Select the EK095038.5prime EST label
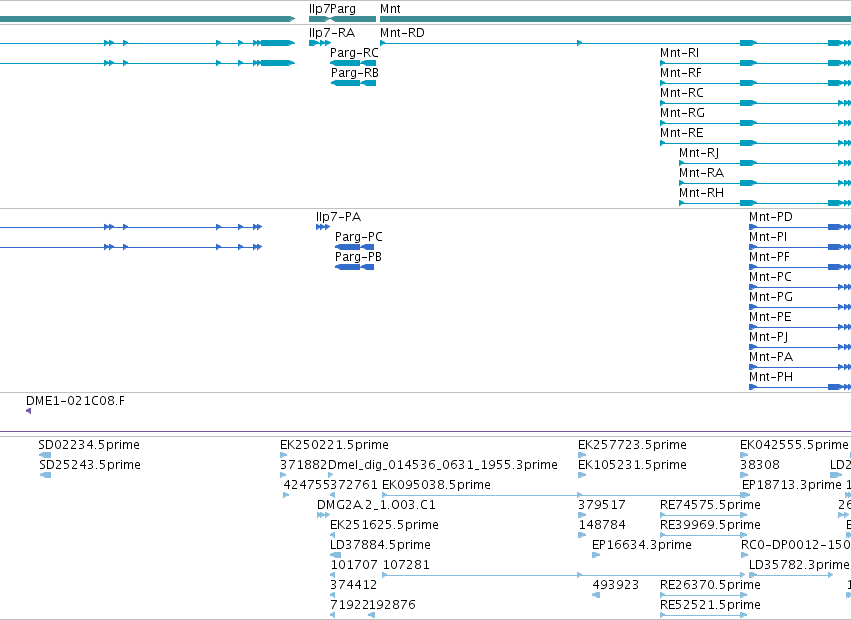The height and width of the screenshot is (620, 851). point(436,485)
